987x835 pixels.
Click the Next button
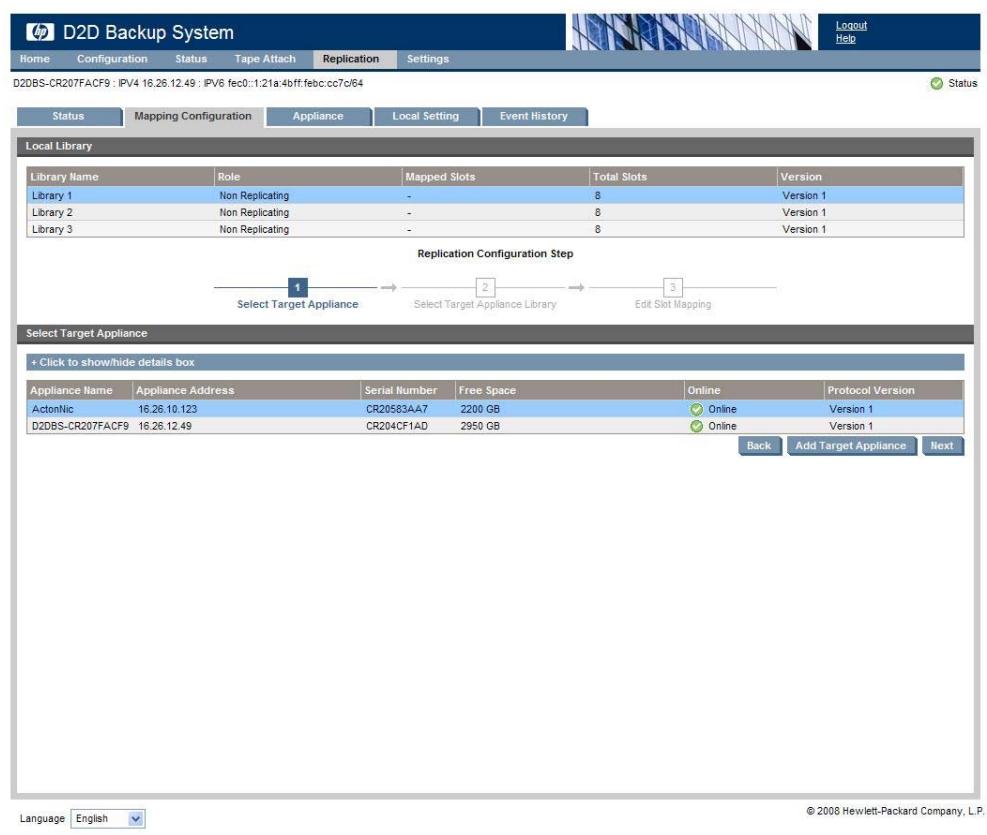coord(942,446)
